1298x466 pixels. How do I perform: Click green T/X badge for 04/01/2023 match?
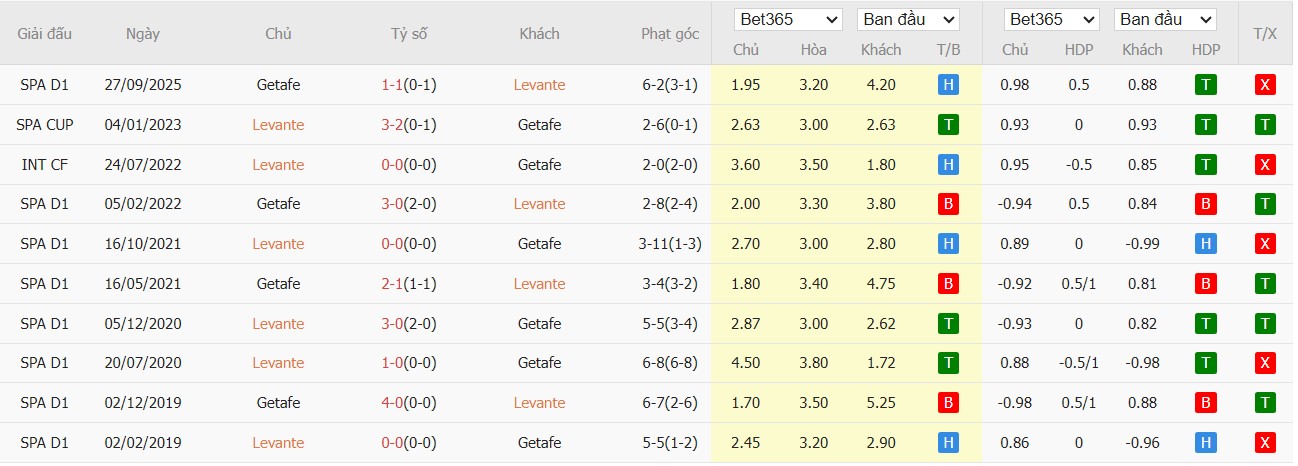(1265, 125)
